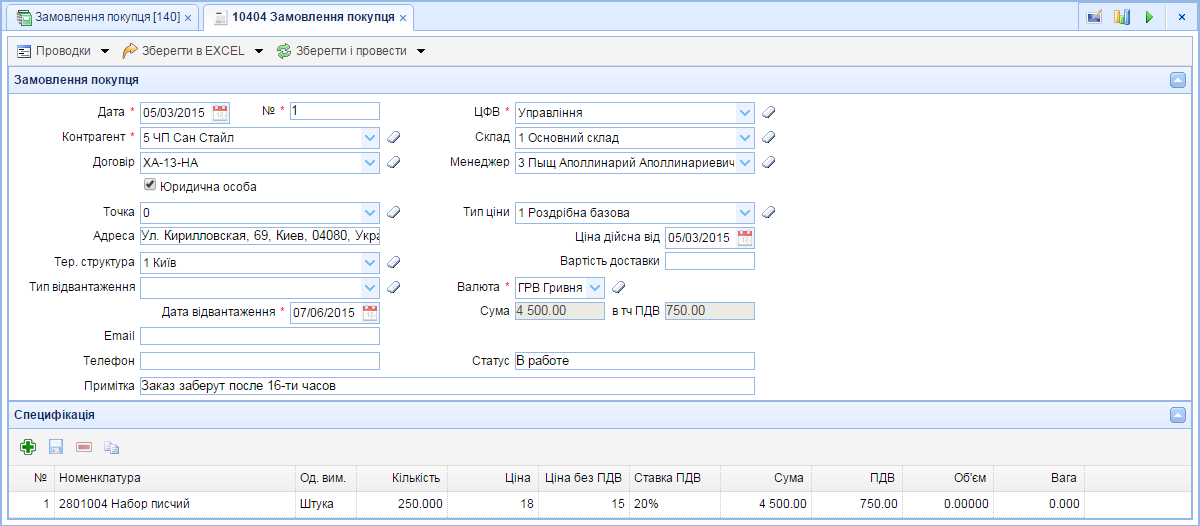Sort by Номенклатура column header

(175, 478)
